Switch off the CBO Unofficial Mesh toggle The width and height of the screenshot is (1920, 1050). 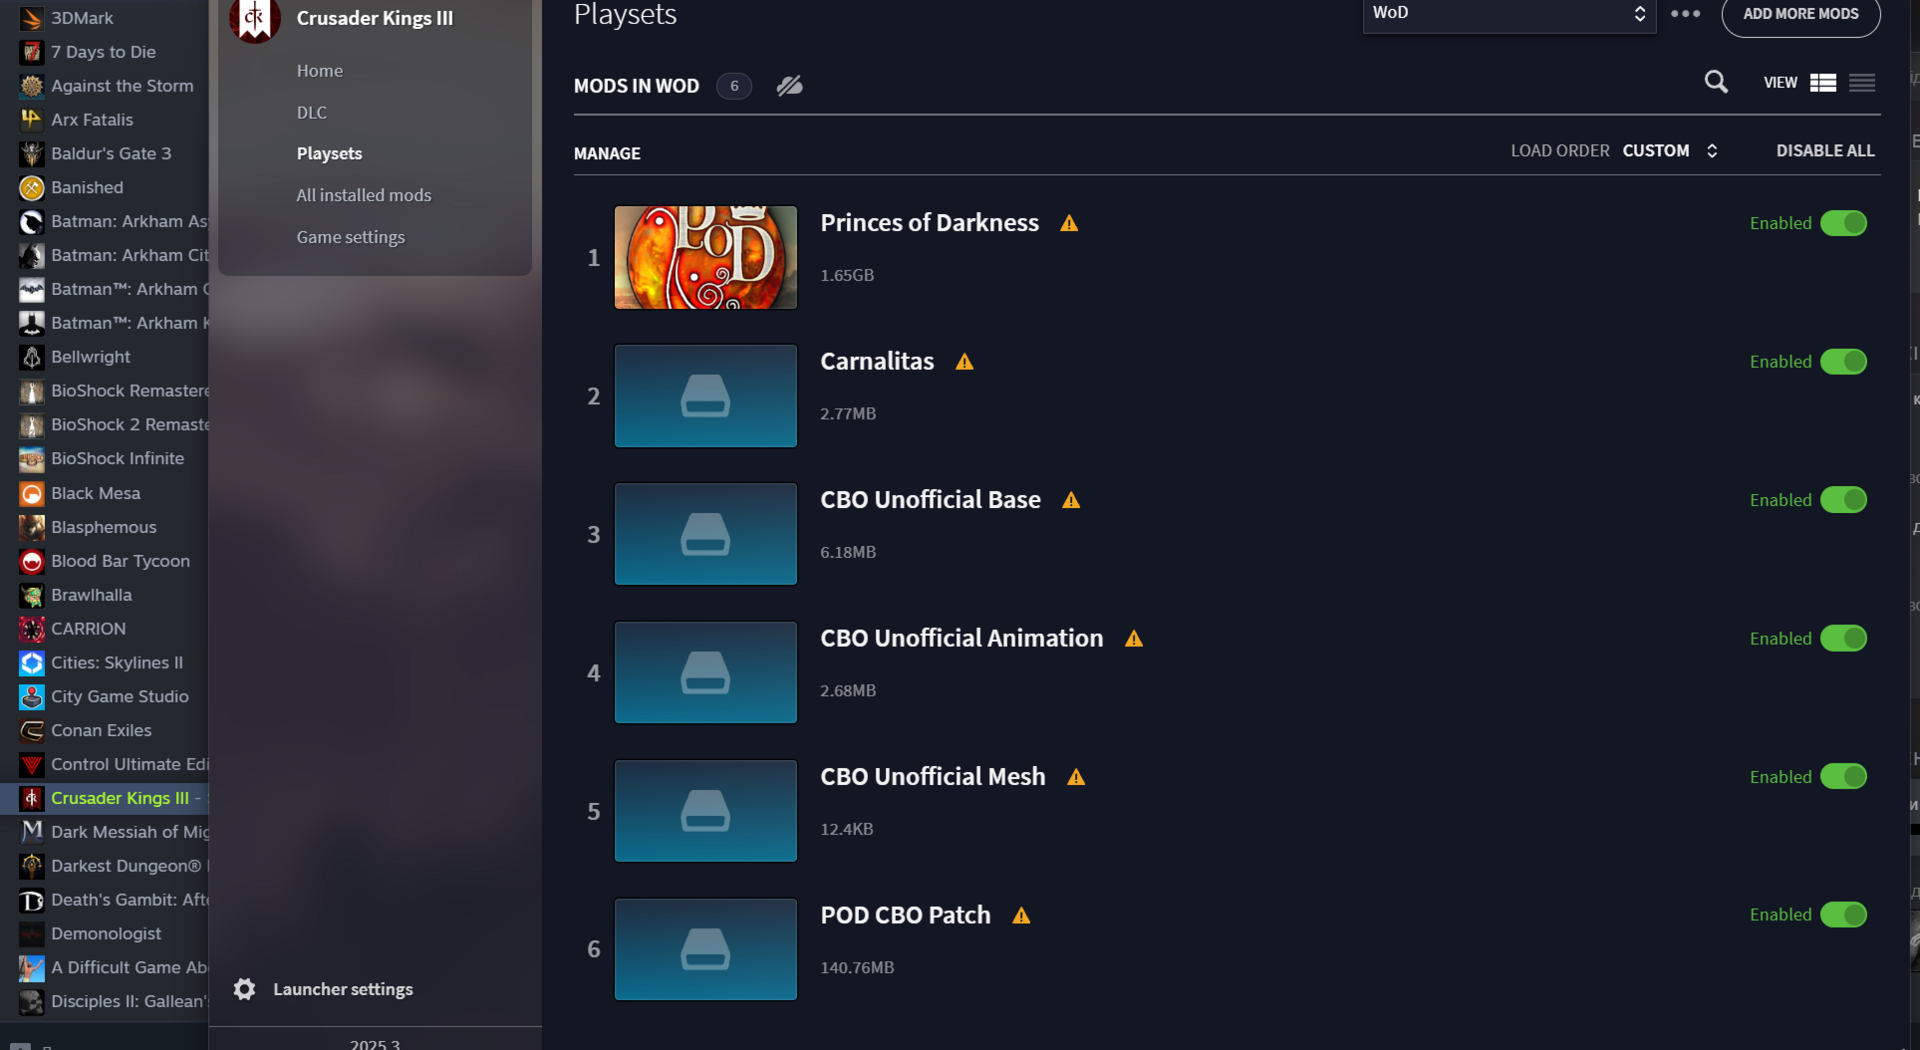1843,777
